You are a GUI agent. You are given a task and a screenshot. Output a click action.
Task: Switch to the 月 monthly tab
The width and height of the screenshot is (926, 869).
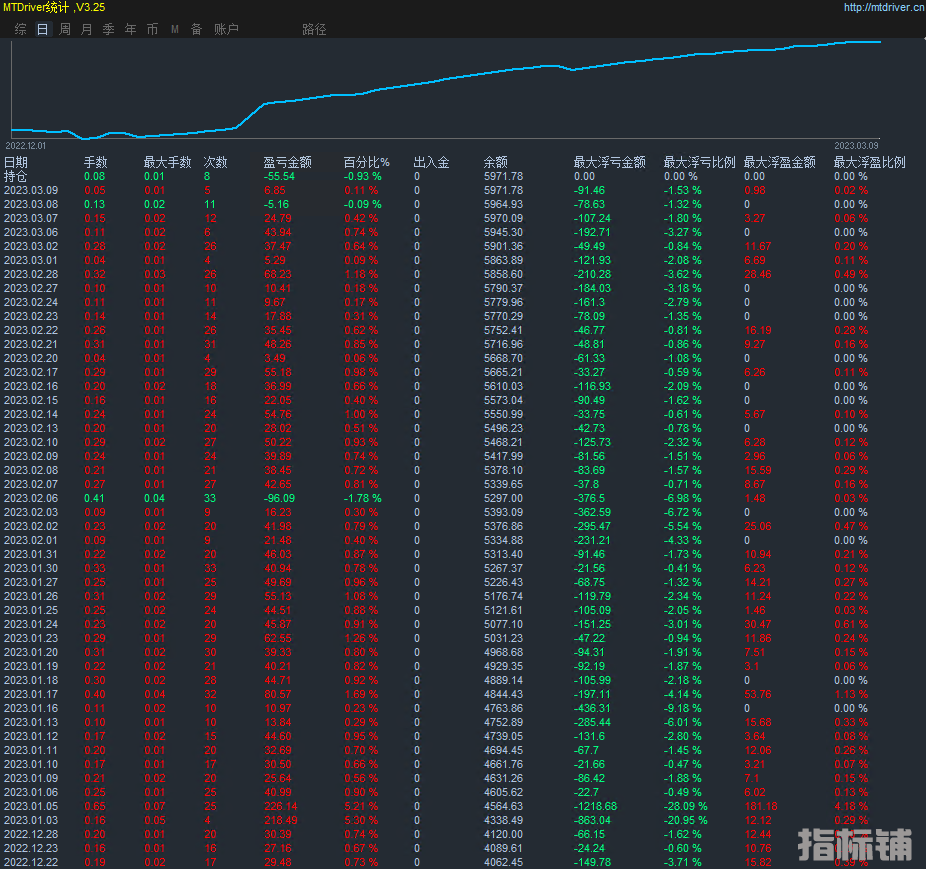pos(87,29)
